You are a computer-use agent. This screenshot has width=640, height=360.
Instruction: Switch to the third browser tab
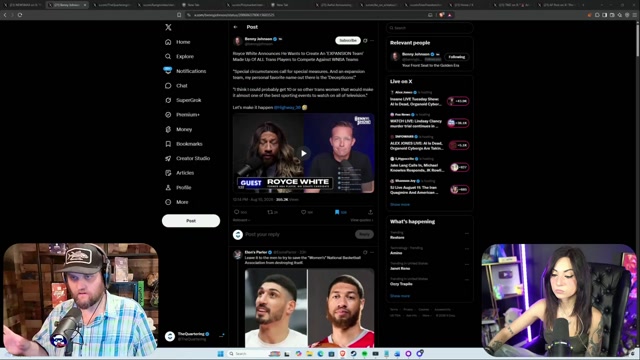112,5
